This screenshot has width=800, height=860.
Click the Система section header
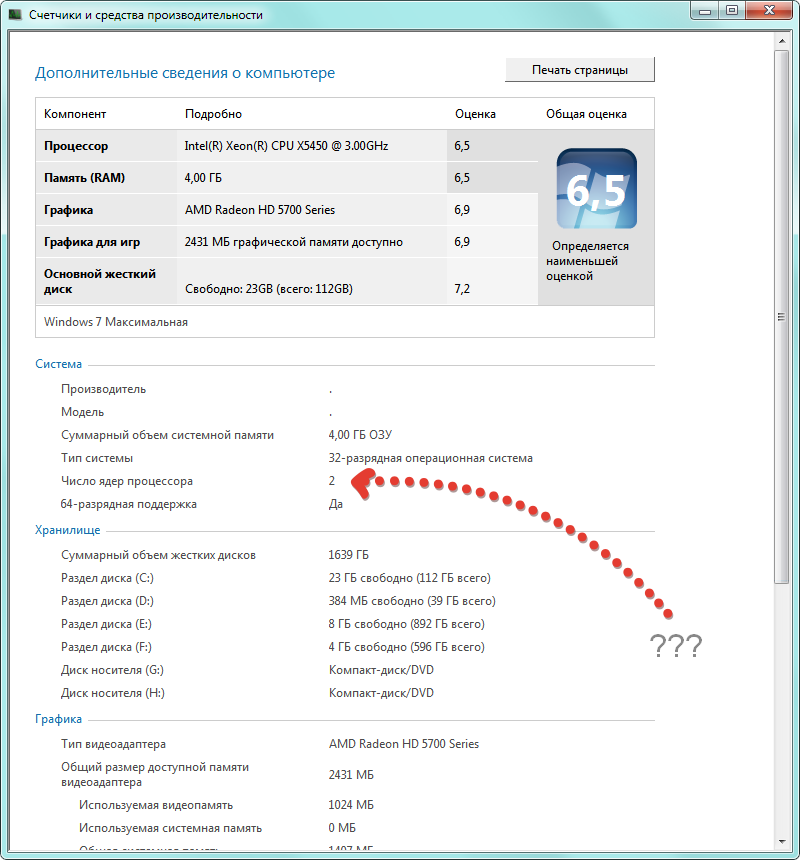pyautogui.click(x=59, y=364)
